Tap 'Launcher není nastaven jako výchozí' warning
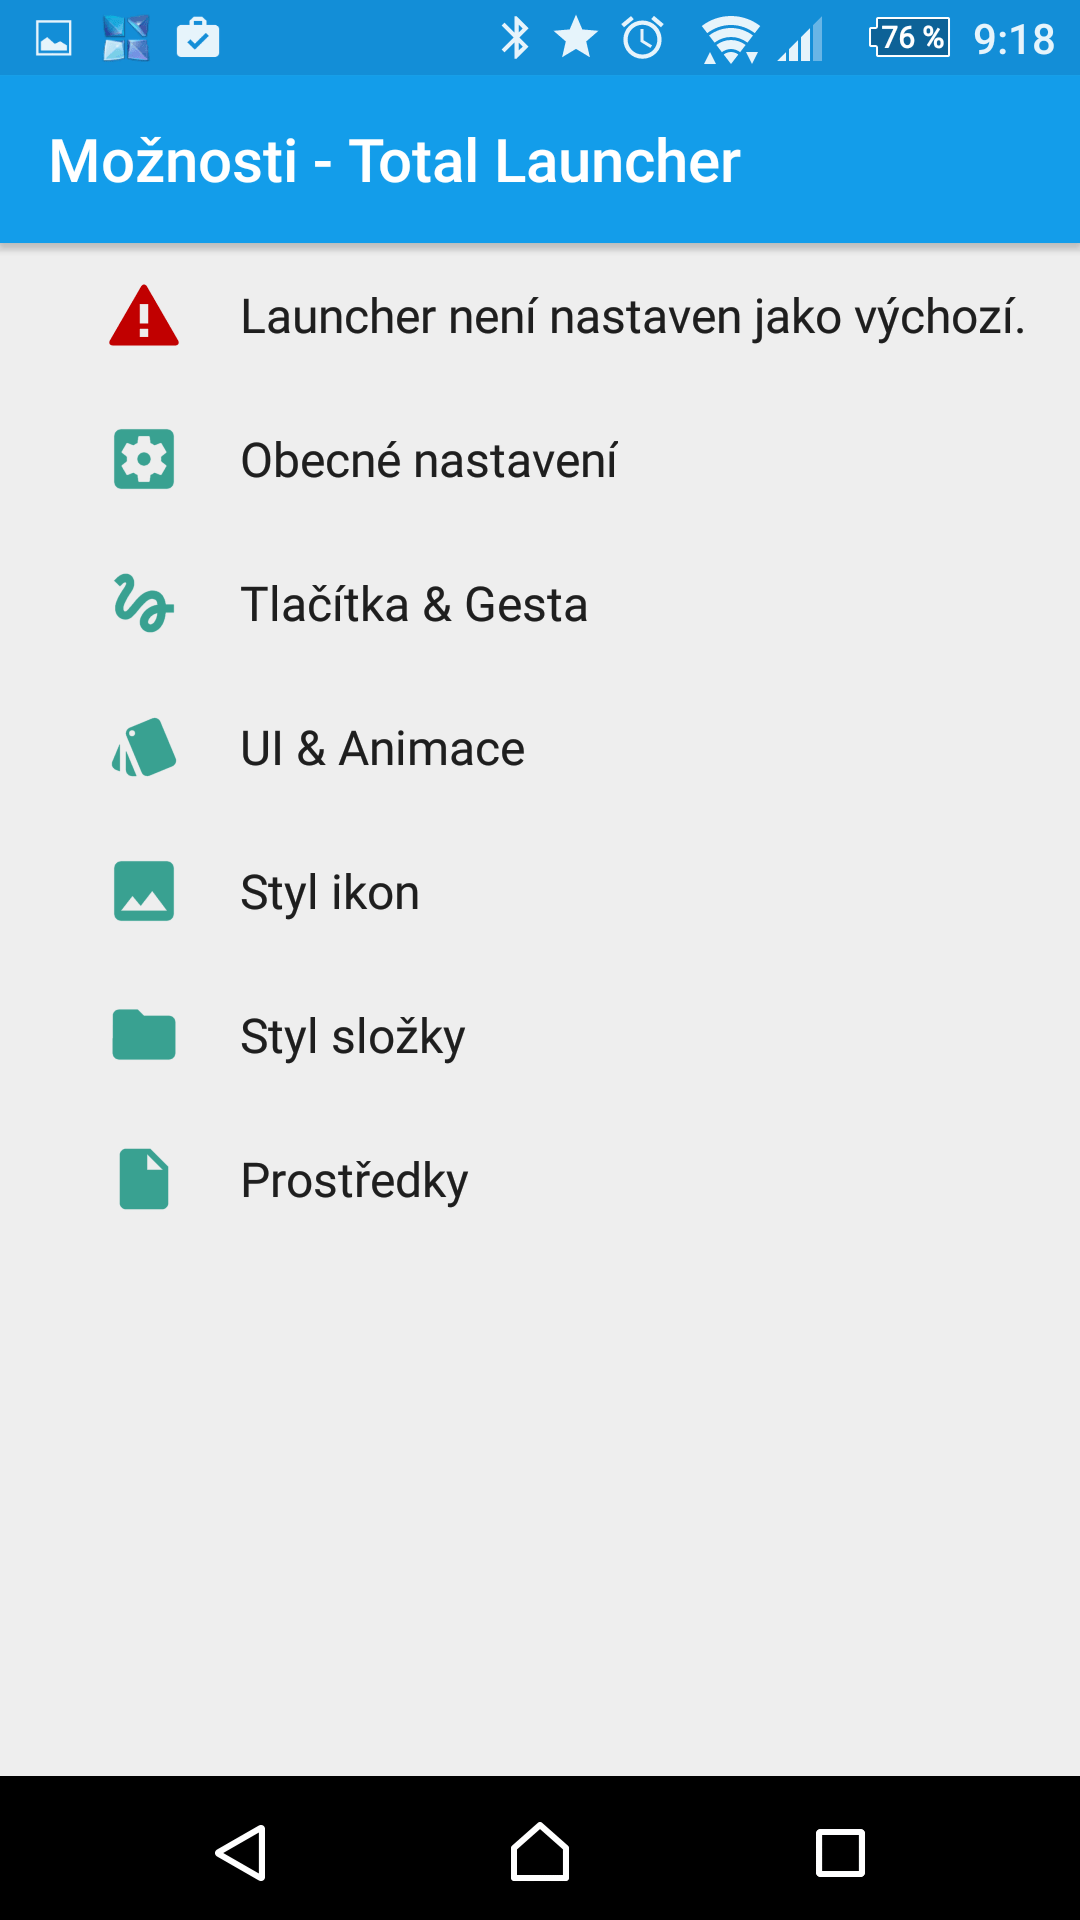This screenshot has width=1080, height=1920. [x=632, y=317]
